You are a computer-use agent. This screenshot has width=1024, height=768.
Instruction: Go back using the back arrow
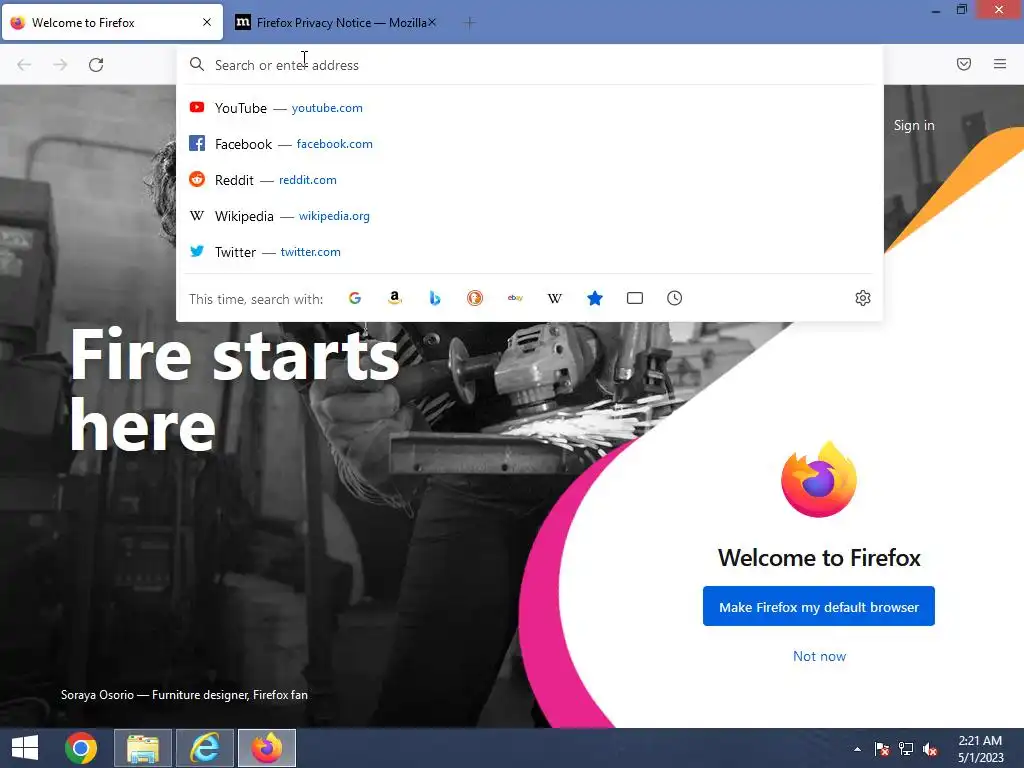tap(24, 65)
